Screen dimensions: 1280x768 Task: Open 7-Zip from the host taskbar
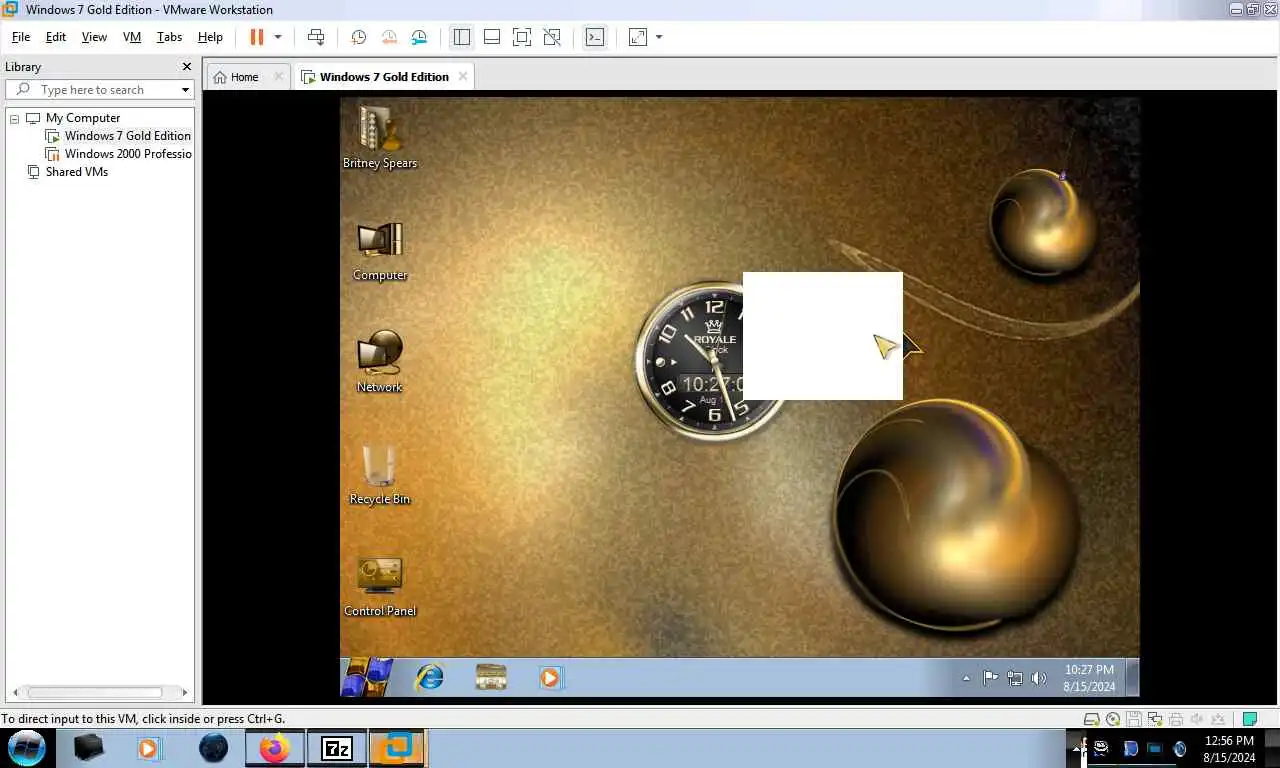336,747
